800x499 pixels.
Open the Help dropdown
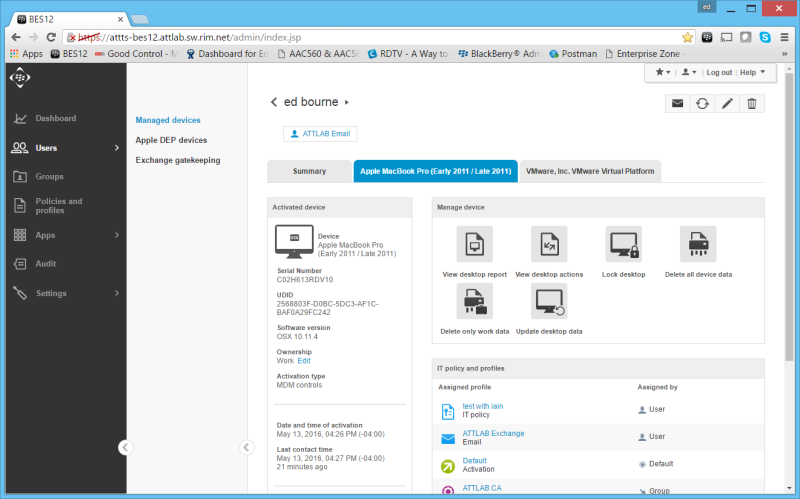tap(753, 72)
